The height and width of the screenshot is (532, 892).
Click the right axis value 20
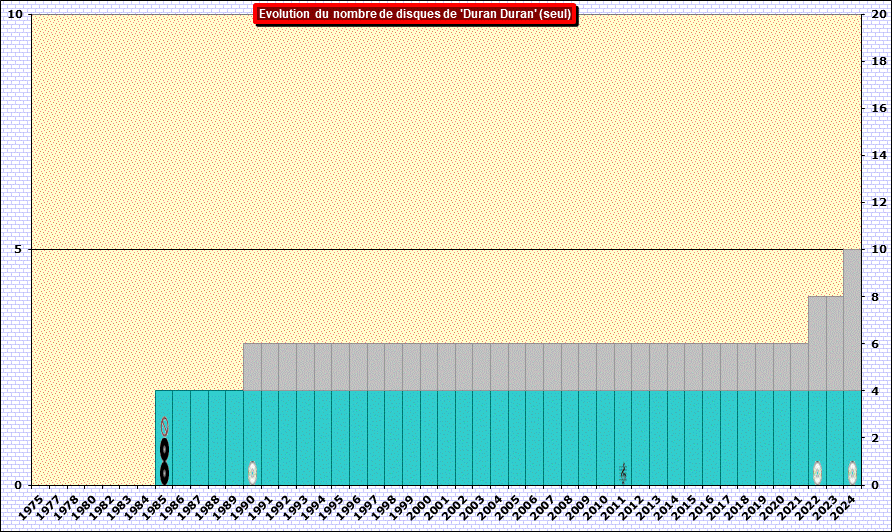pos(877,14)
